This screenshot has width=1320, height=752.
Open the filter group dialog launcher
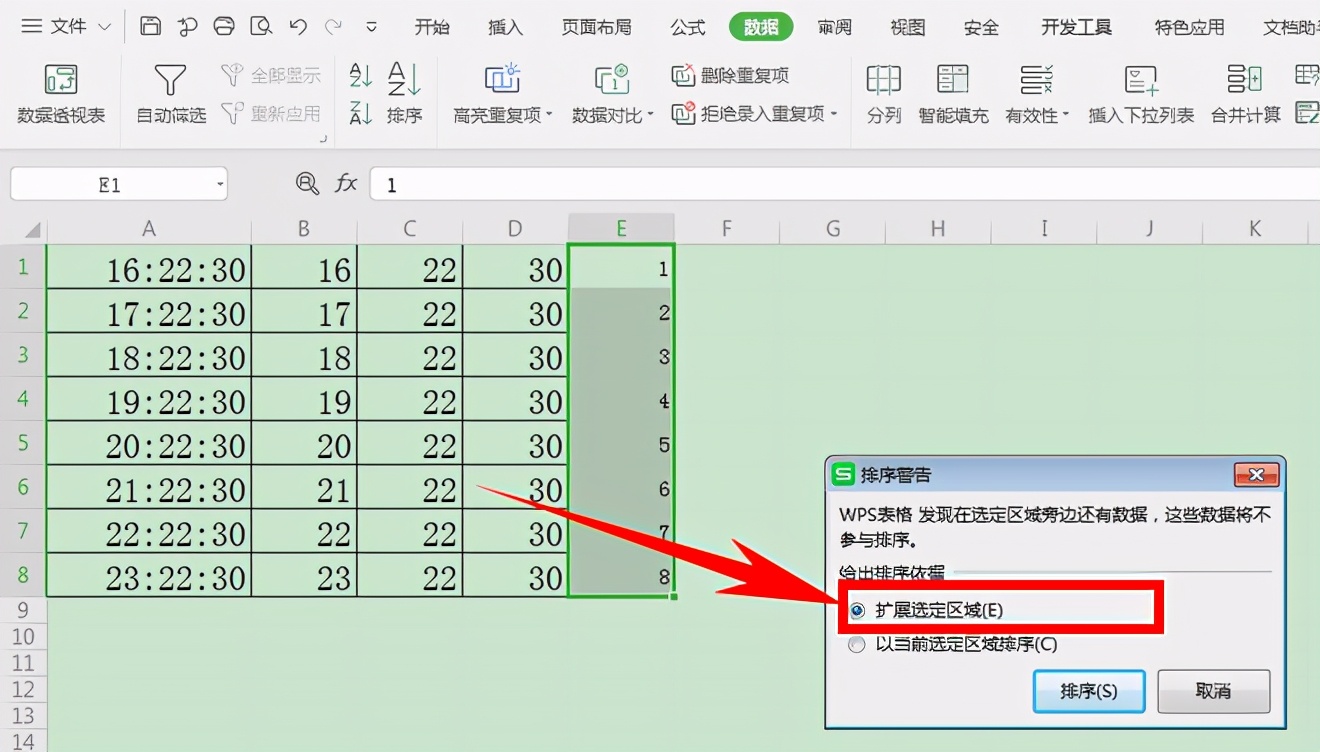(323, 139)
